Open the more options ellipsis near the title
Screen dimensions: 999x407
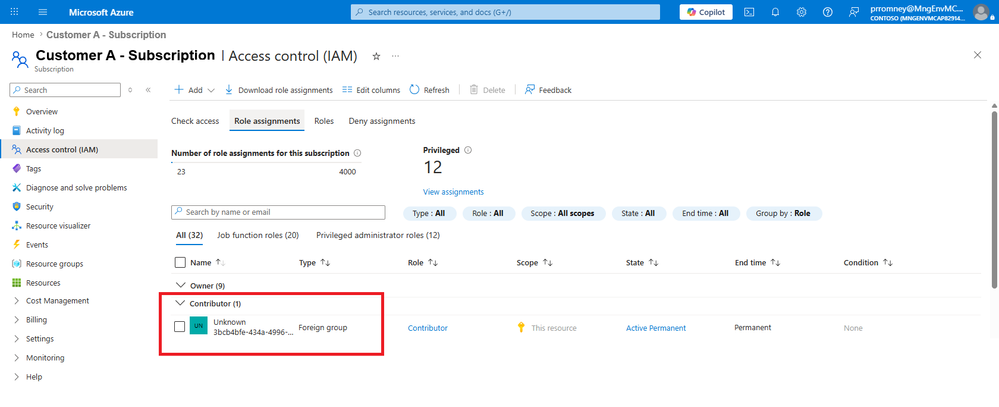[x=396, y=56]
